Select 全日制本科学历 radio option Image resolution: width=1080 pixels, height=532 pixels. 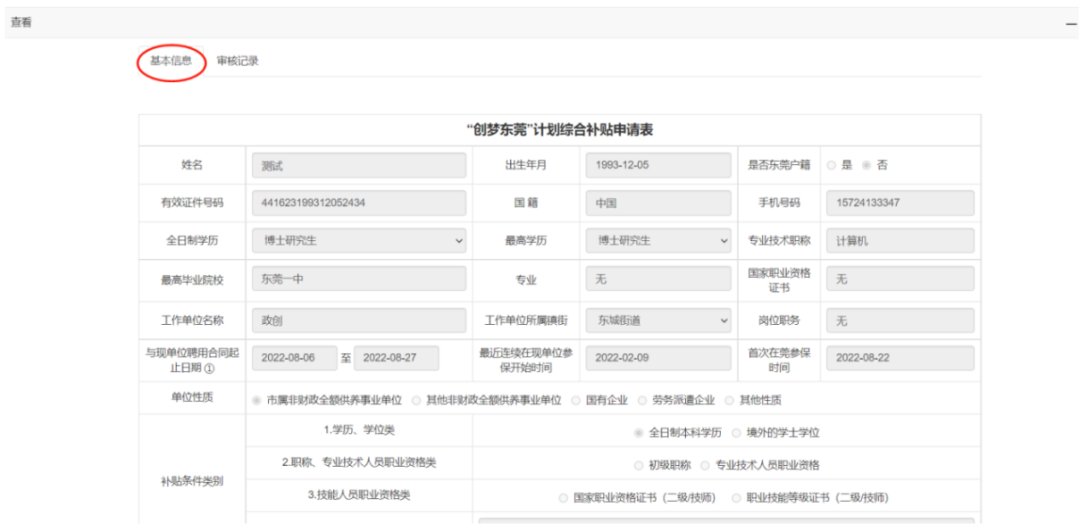pyautogui.click(x=638, y=433)
